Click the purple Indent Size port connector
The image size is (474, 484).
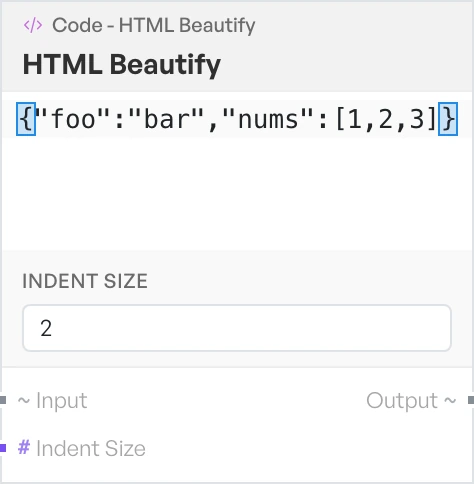(x=3, y=448)
